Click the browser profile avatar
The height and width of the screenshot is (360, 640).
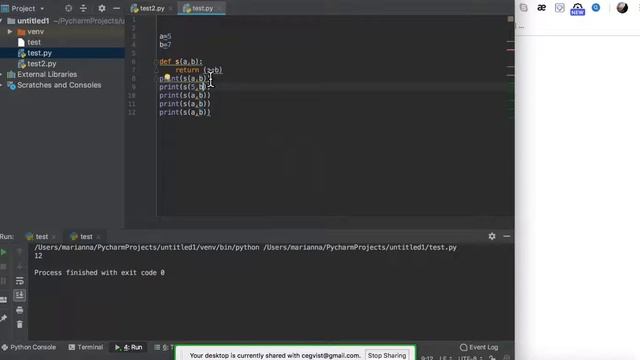click(622, 8)
